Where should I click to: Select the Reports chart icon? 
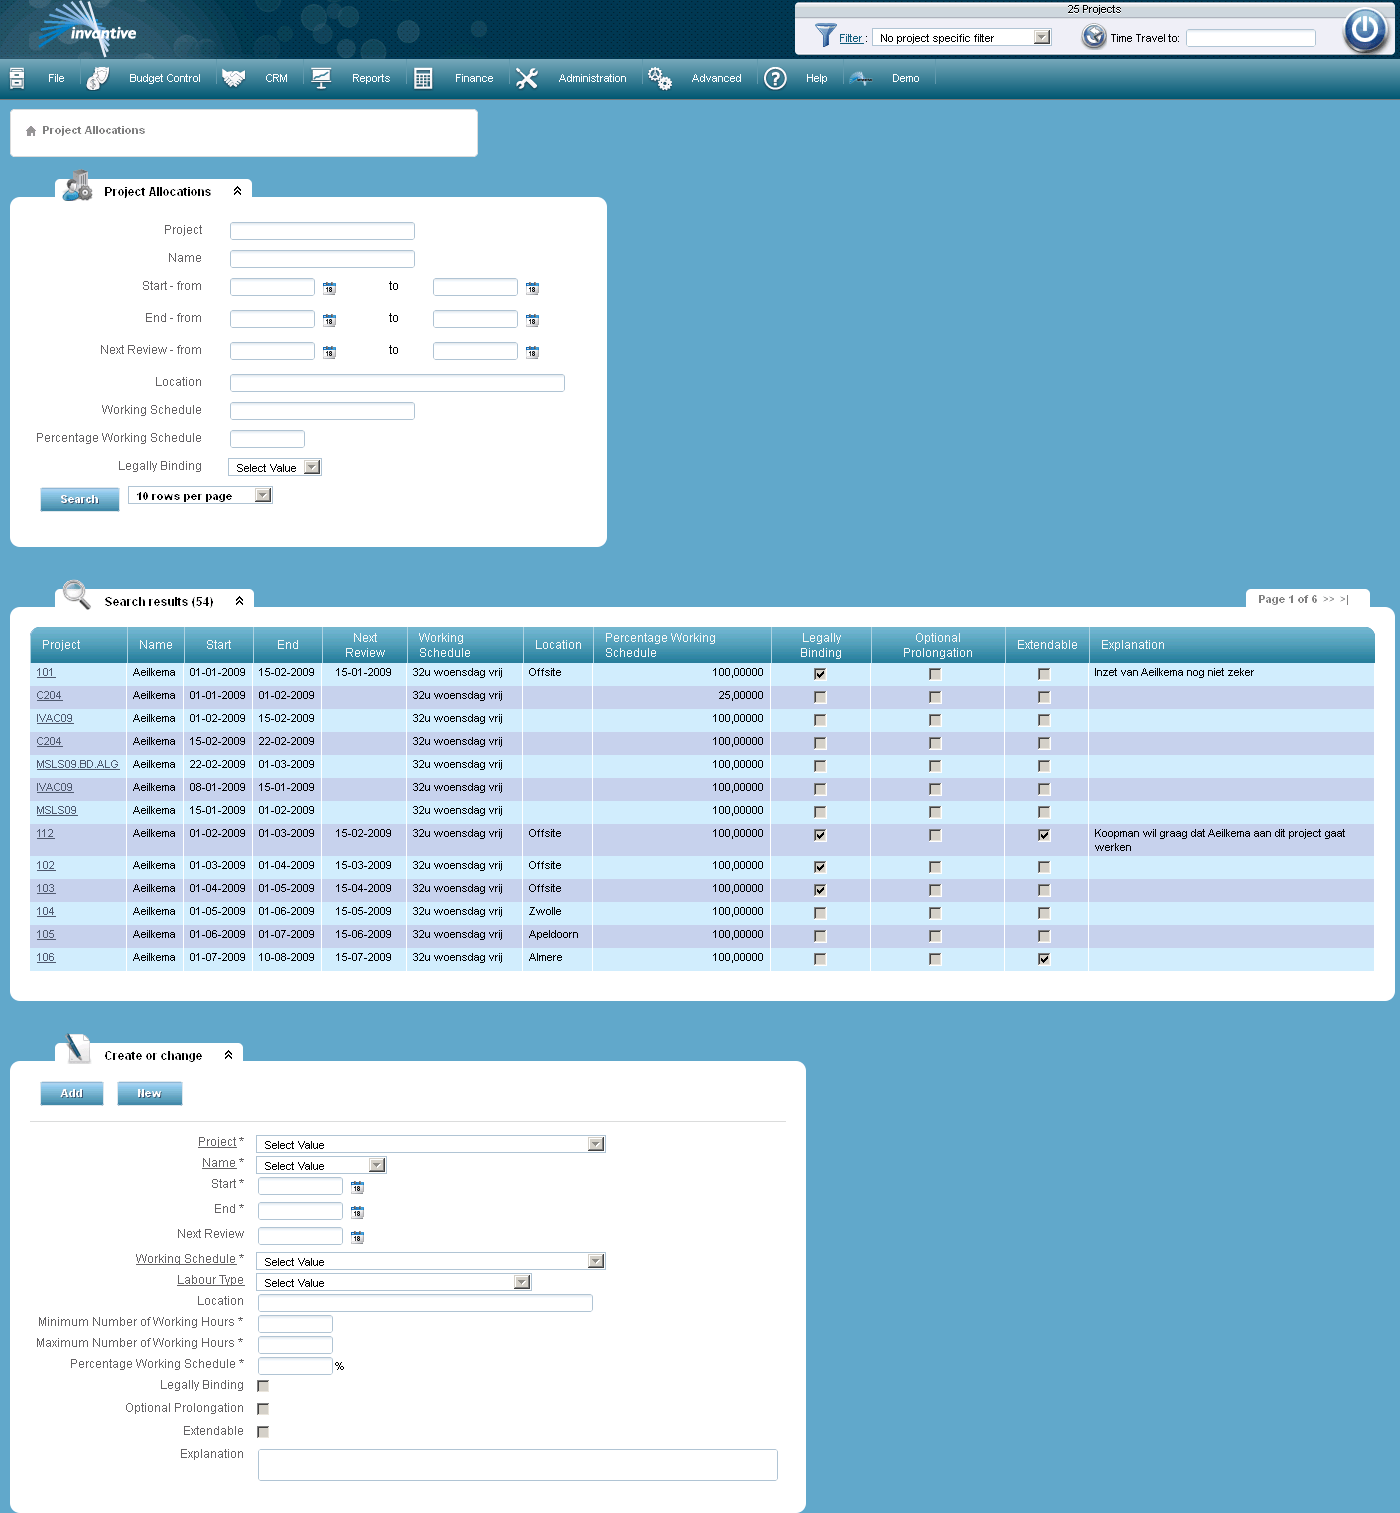(x=321, y=77)
